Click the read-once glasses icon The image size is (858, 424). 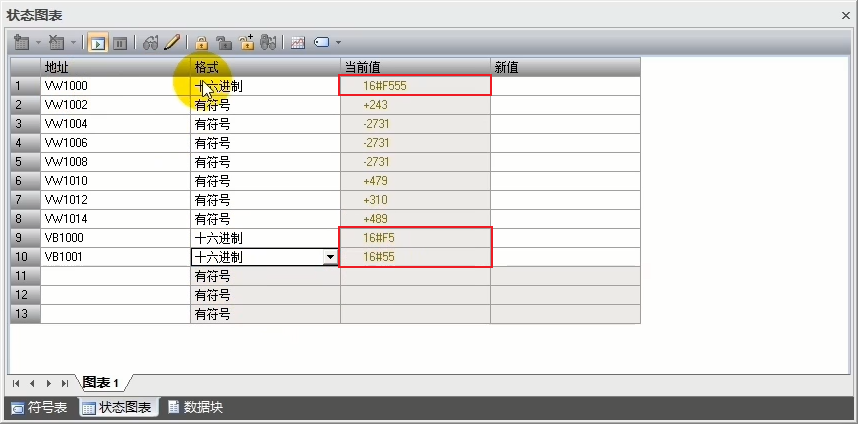150,43
